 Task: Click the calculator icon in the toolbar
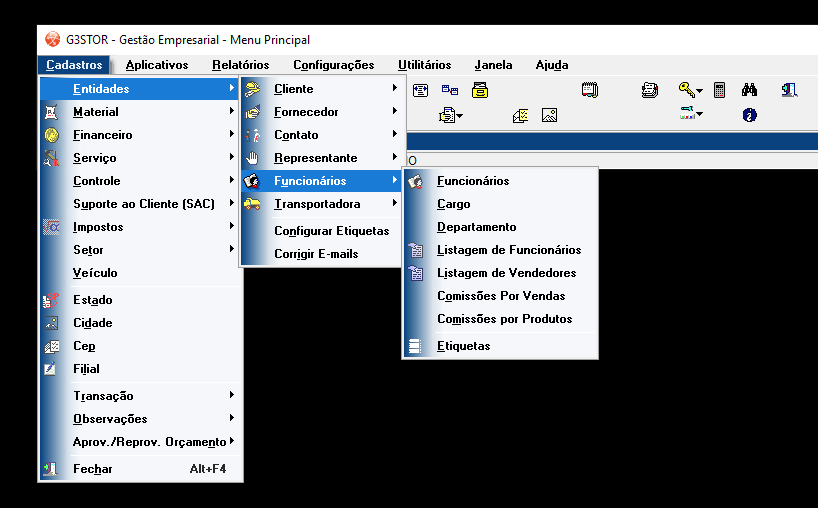click(720, 90)
